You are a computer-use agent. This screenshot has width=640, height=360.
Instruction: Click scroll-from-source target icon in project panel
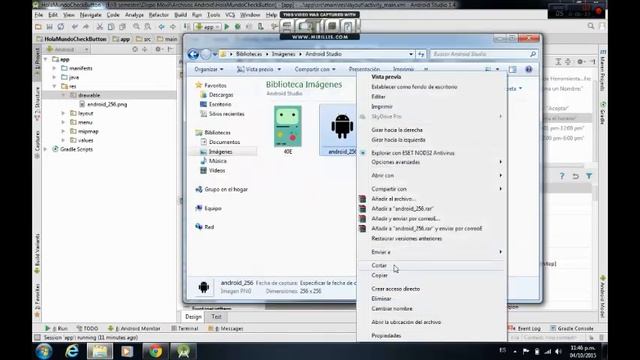135,49
